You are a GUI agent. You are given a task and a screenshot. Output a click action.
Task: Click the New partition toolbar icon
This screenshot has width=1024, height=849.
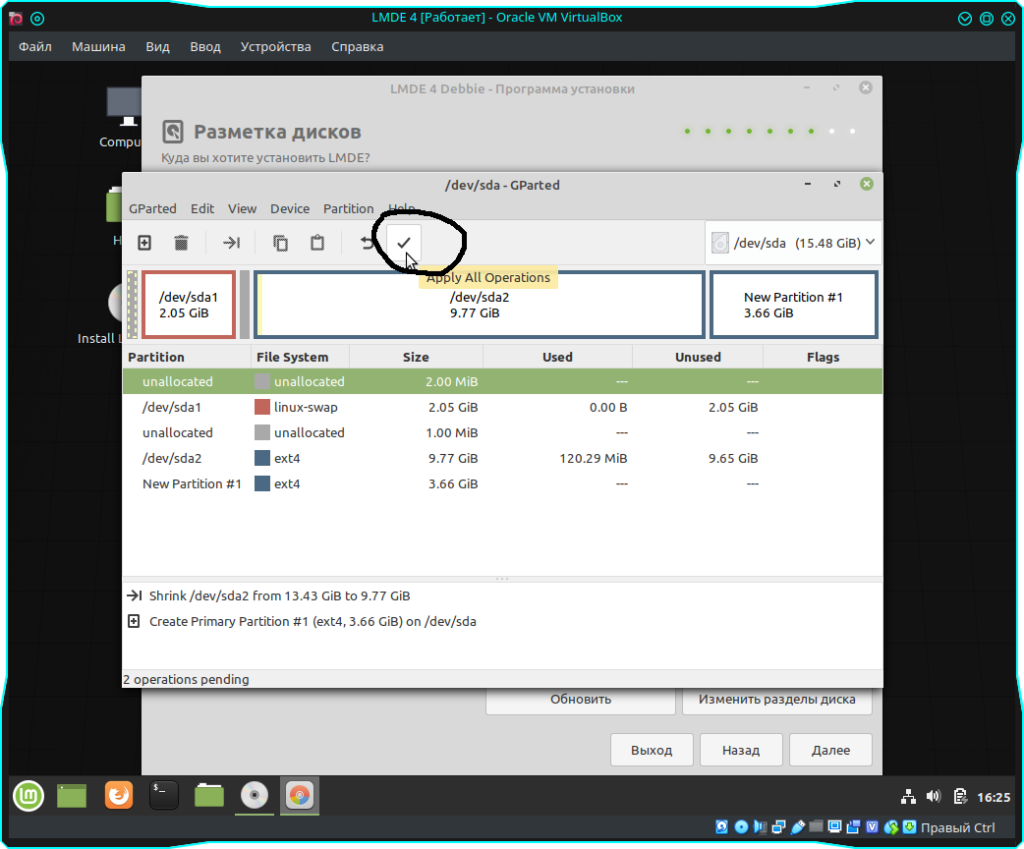(145, 243)
